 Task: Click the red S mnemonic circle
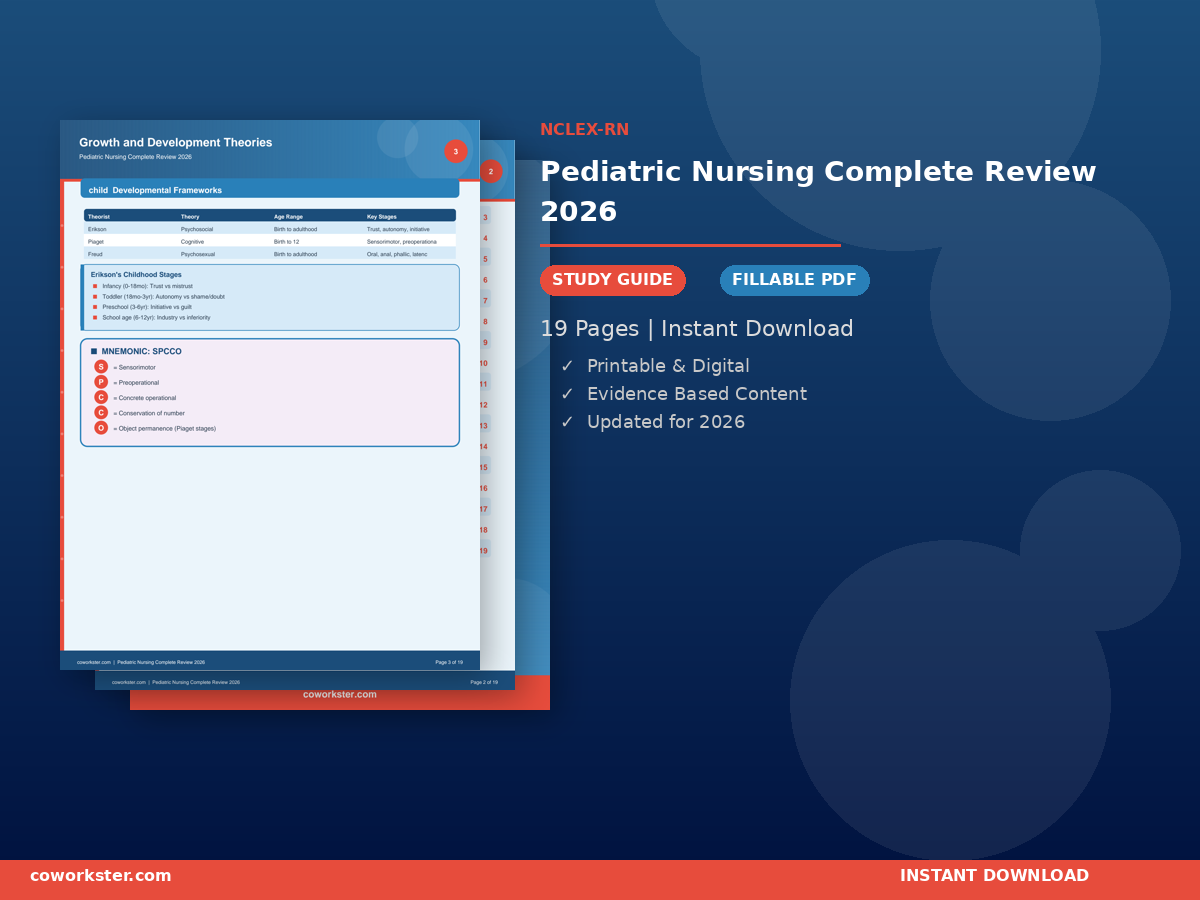[x=101, y=367]
